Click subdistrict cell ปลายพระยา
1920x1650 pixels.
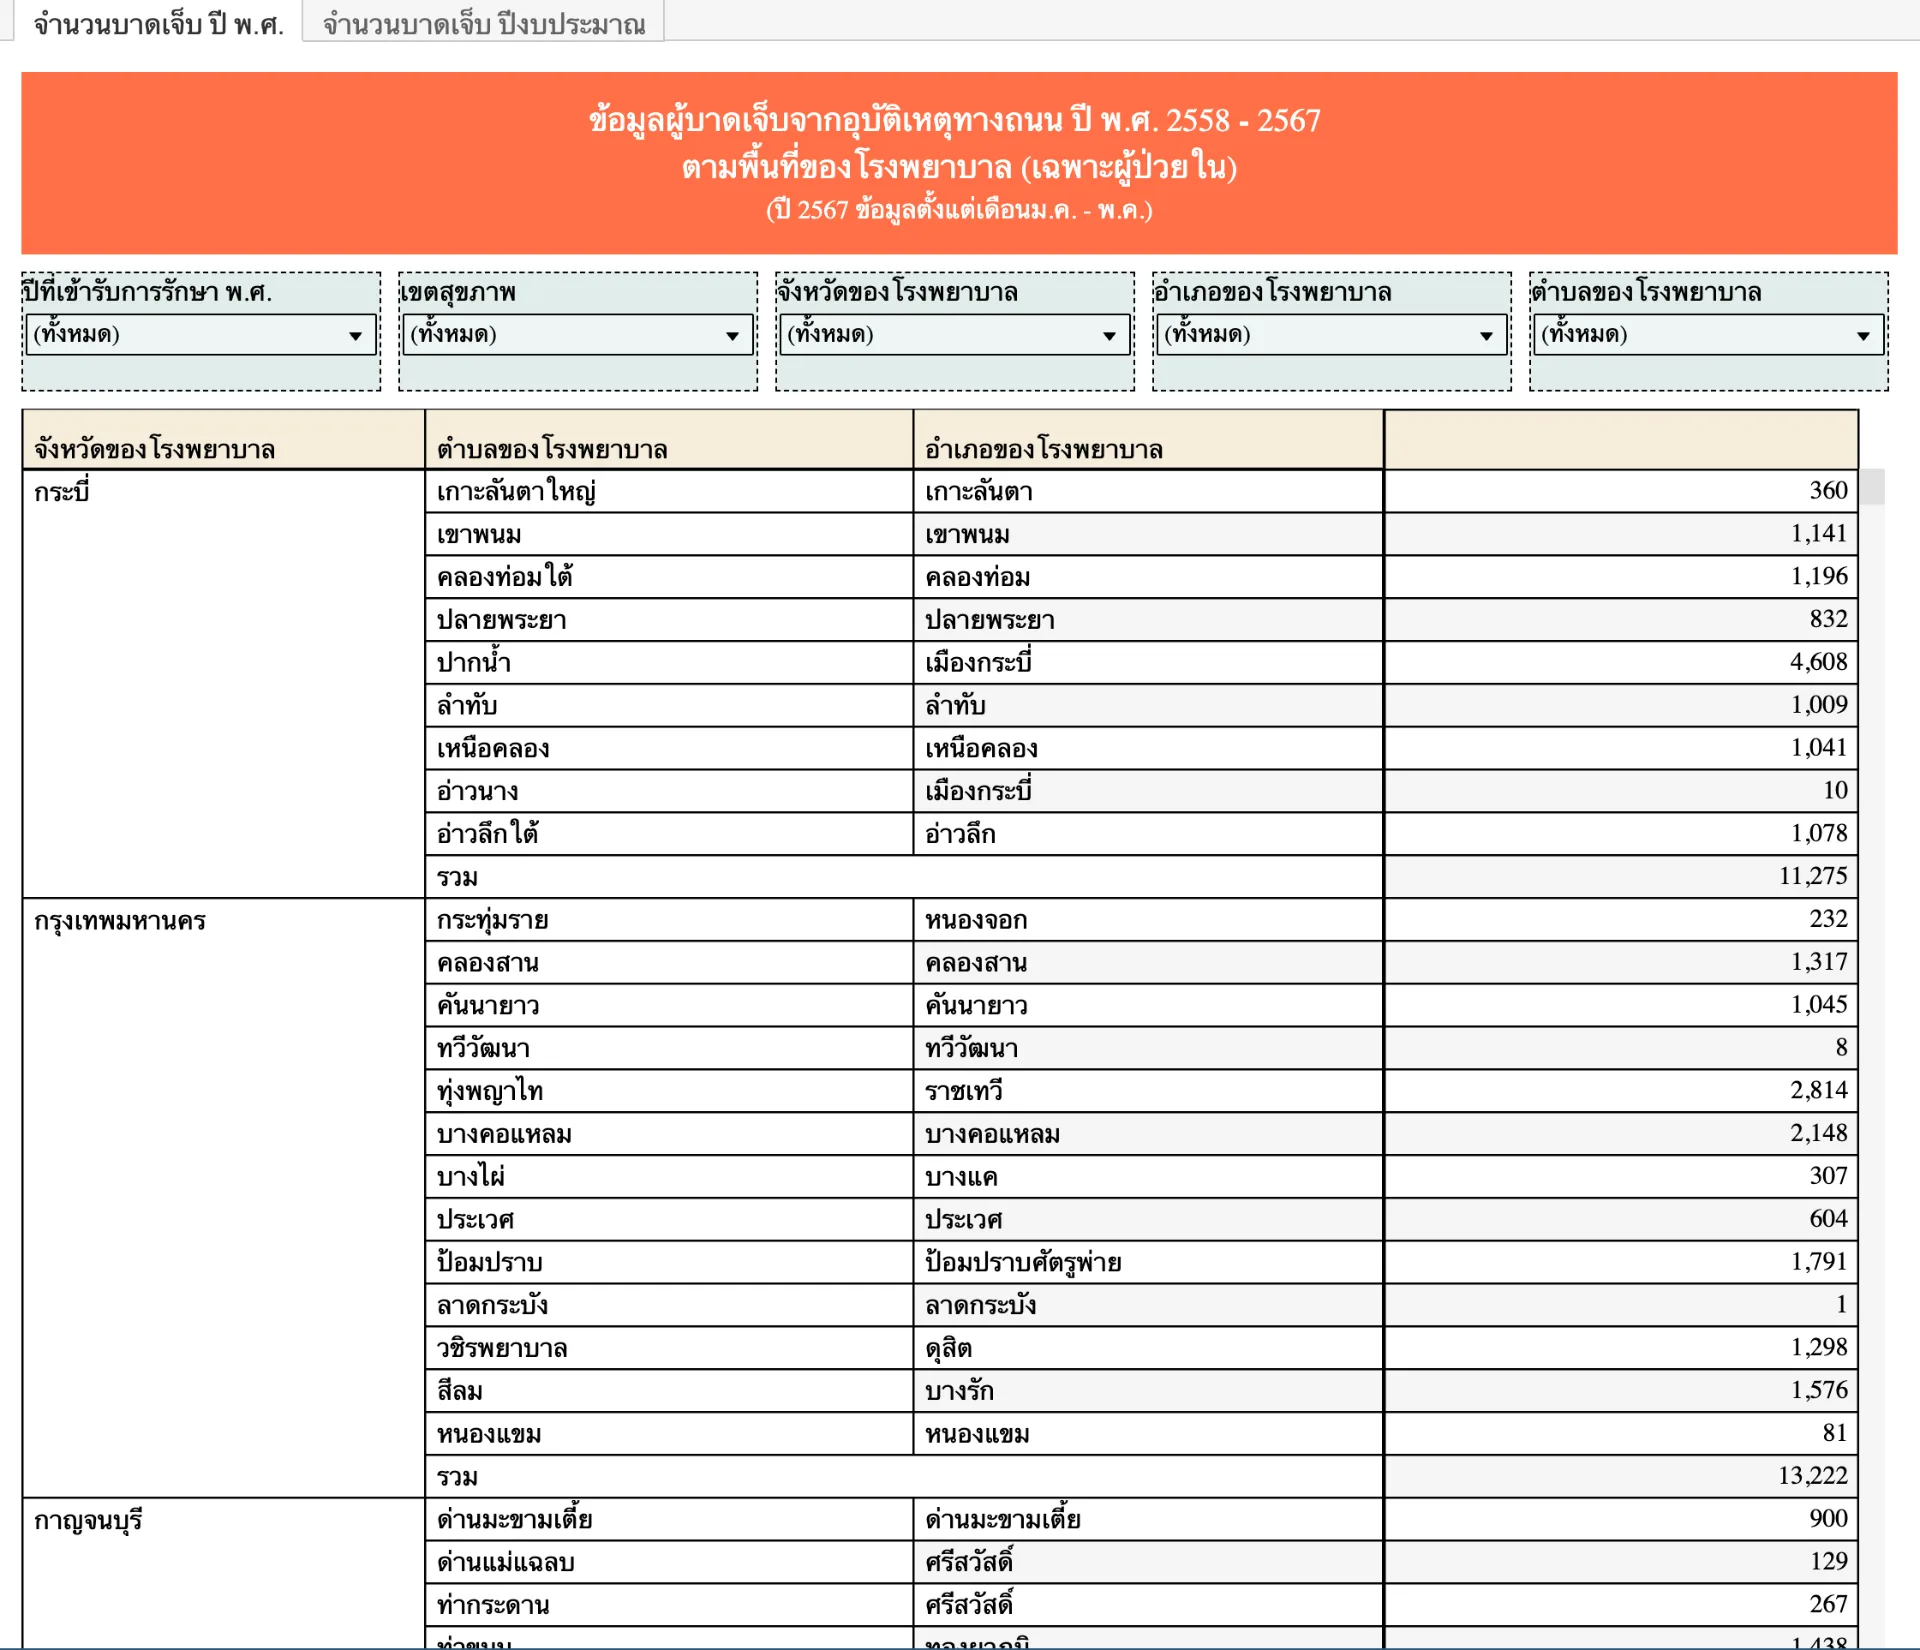click(669, 620)
